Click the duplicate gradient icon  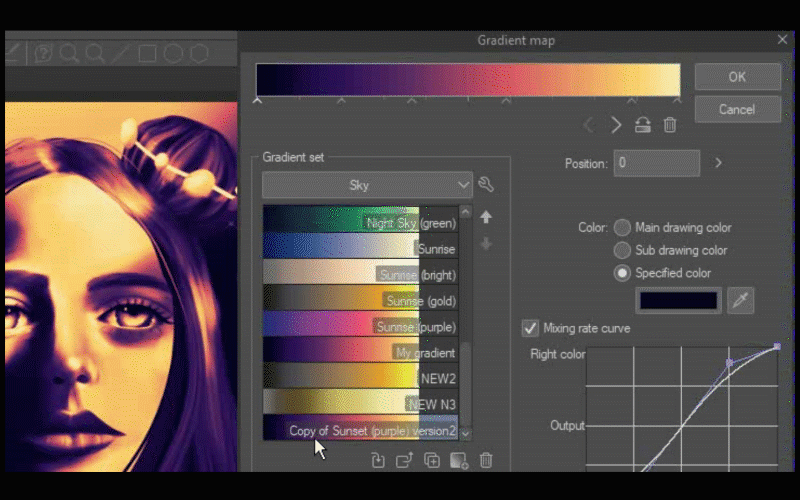tap(432, 461)
